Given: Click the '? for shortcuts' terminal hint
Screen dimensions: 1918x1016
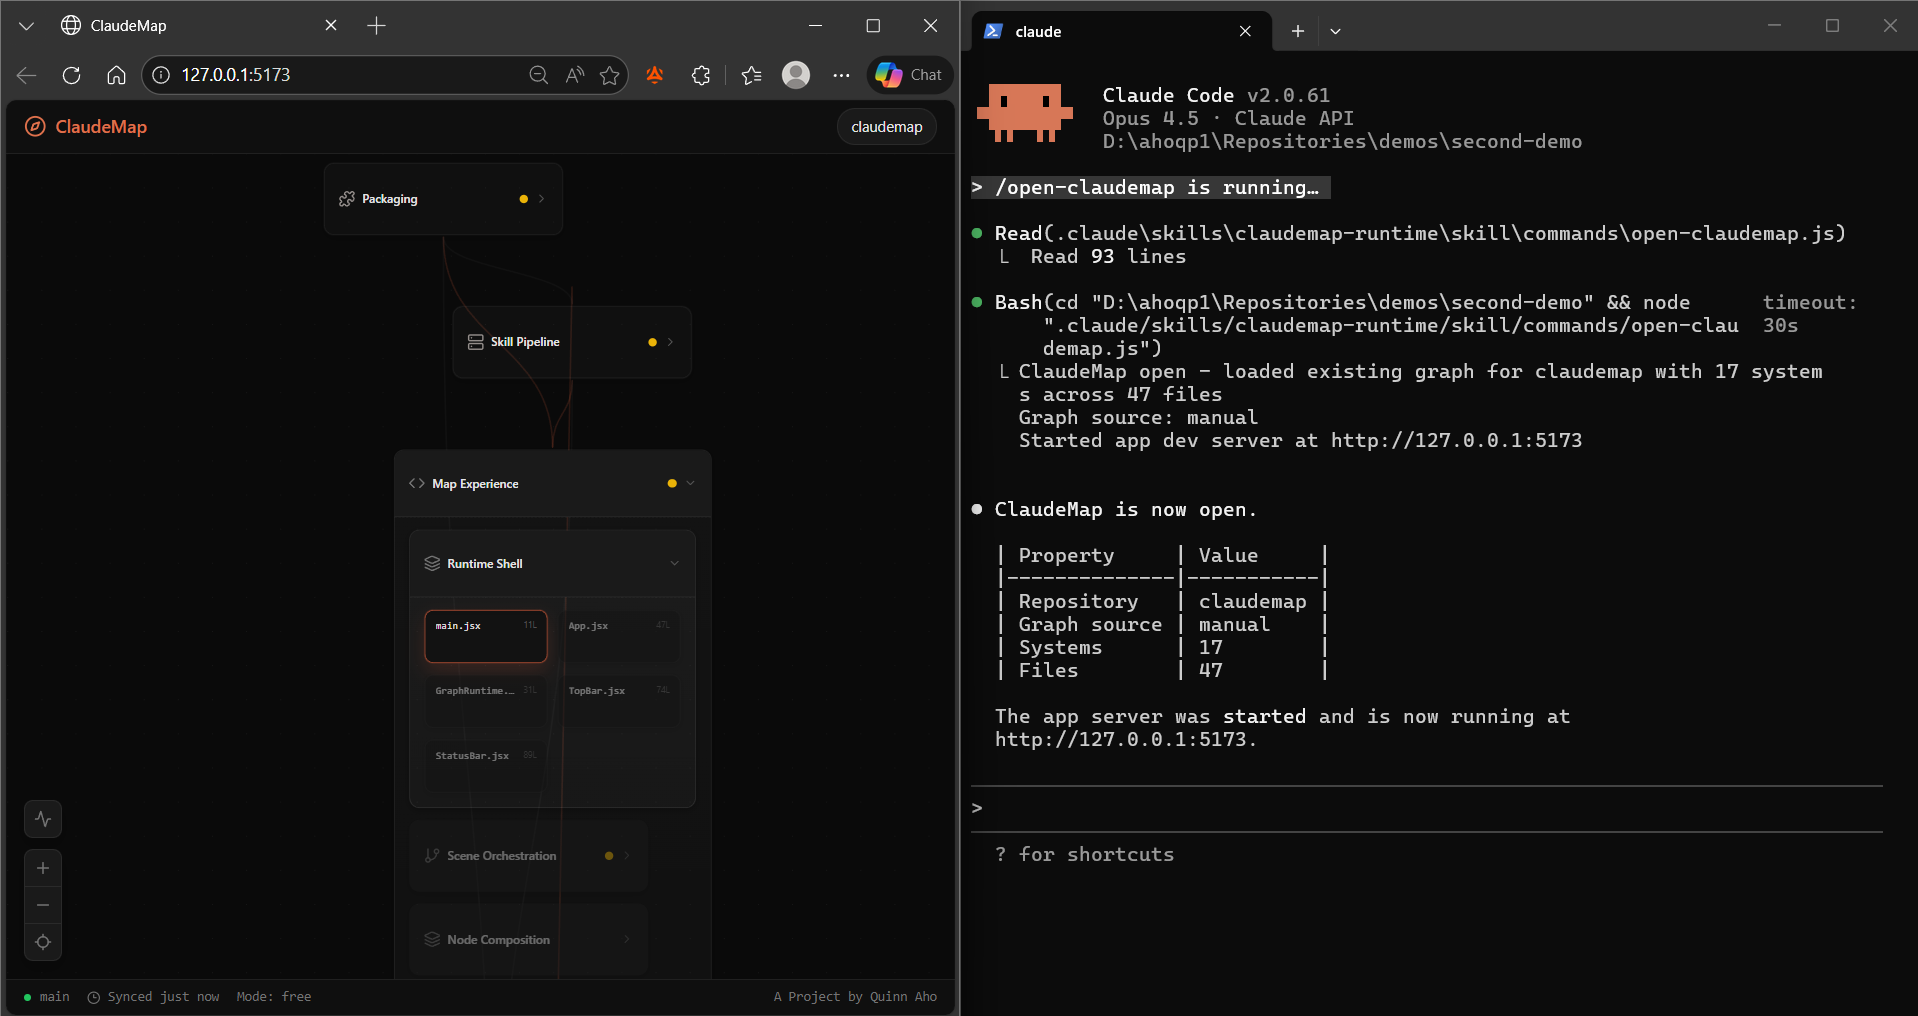Looking at the screenshot, I should (x=1084, y=854).
